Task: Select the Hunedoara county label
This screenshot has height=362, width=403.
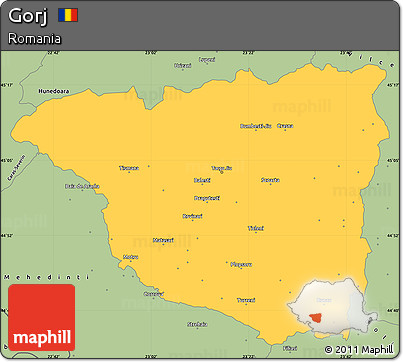Action: [54, 91]
